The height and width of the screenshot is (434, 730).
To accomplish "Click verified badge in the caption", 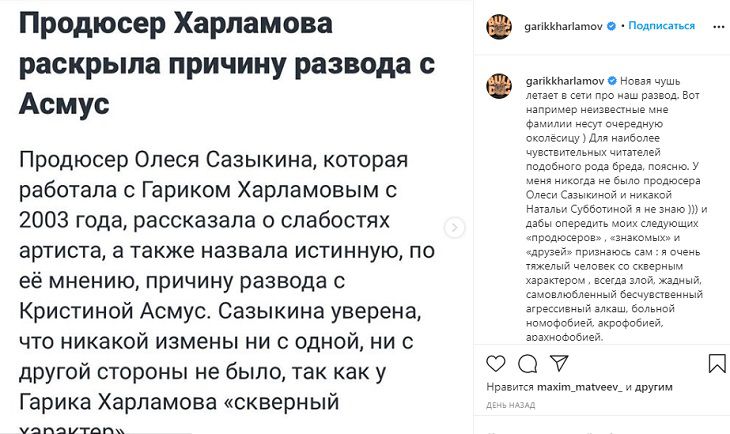I will tap(611, 79).
